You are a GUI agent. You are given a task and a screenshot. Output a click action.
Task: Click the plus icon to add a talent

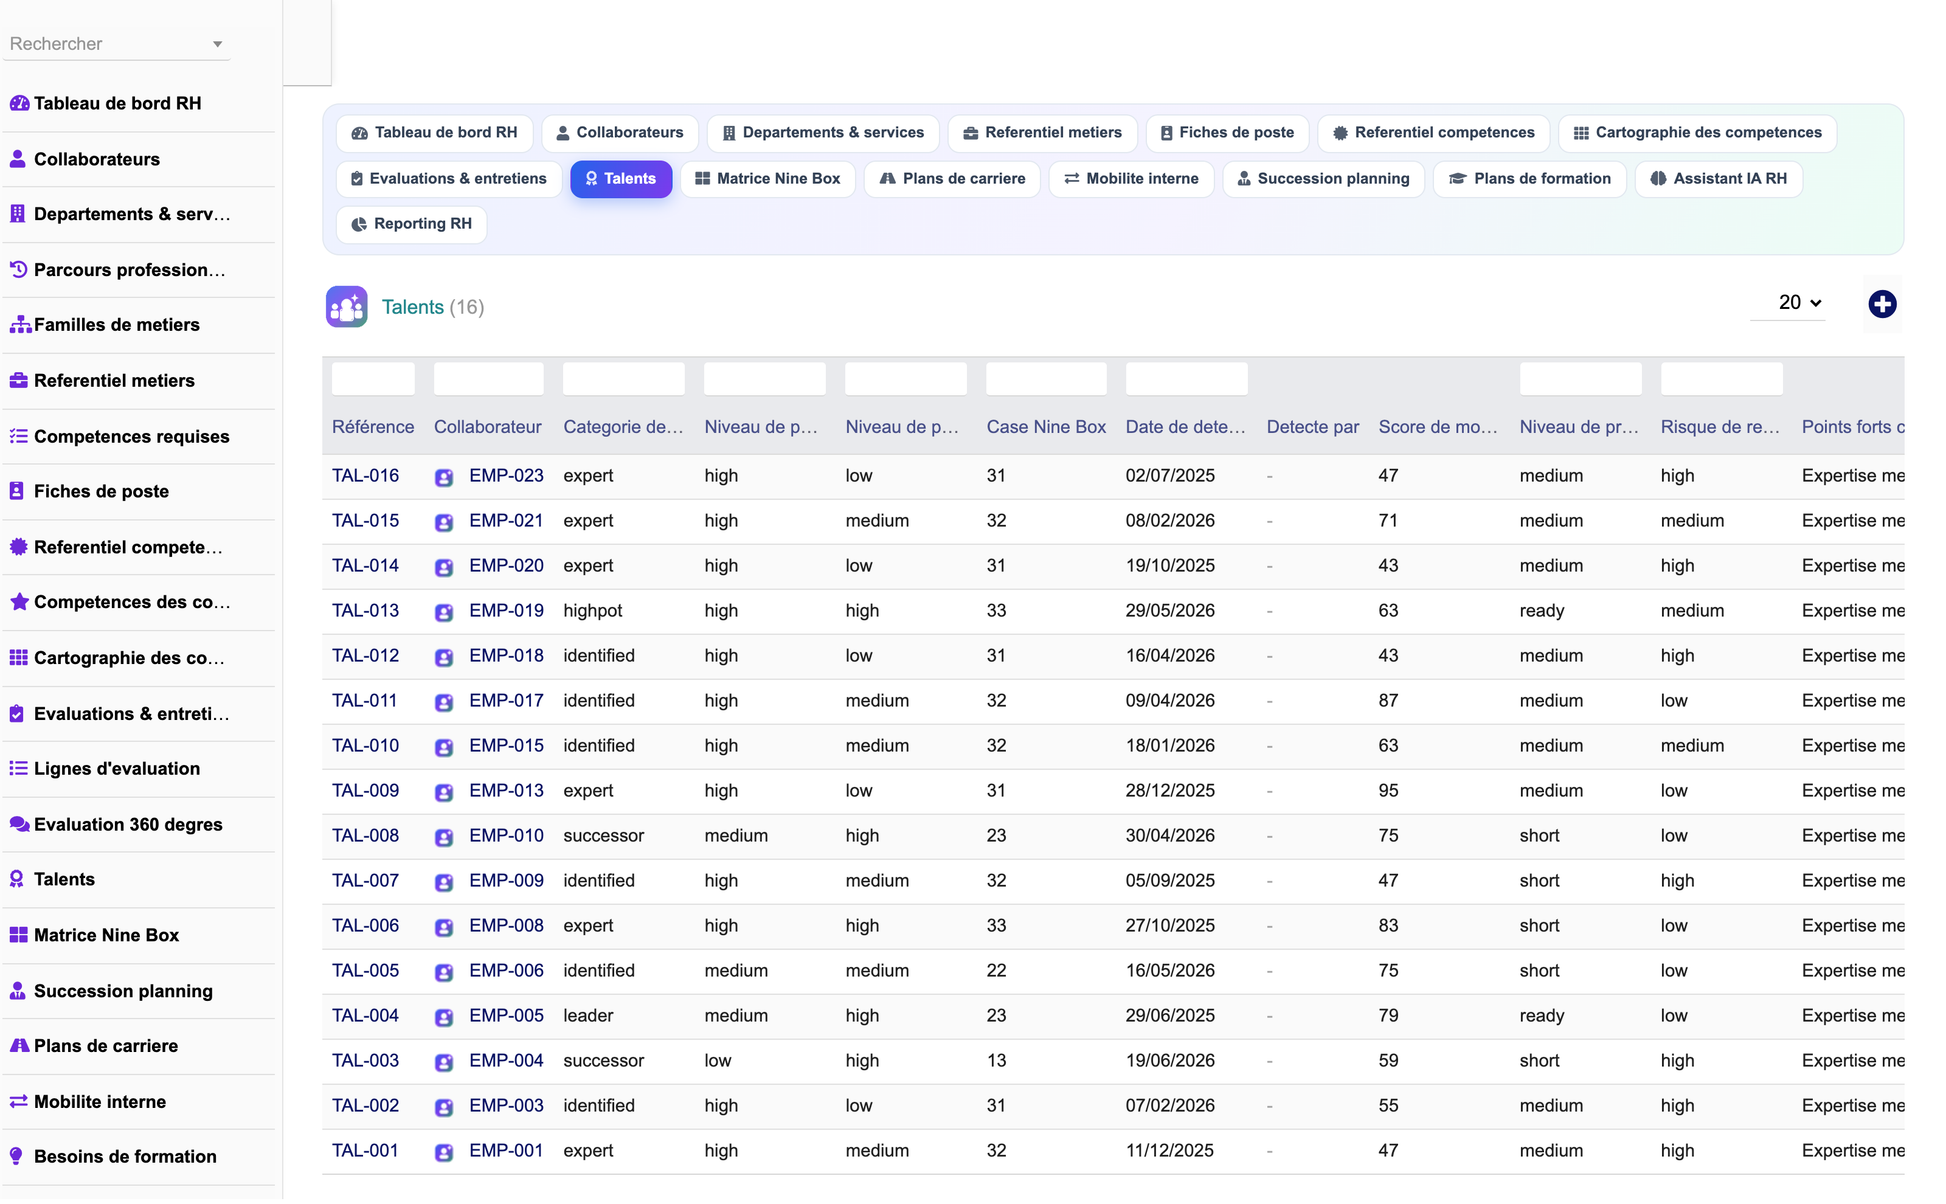coord(1882,304)
